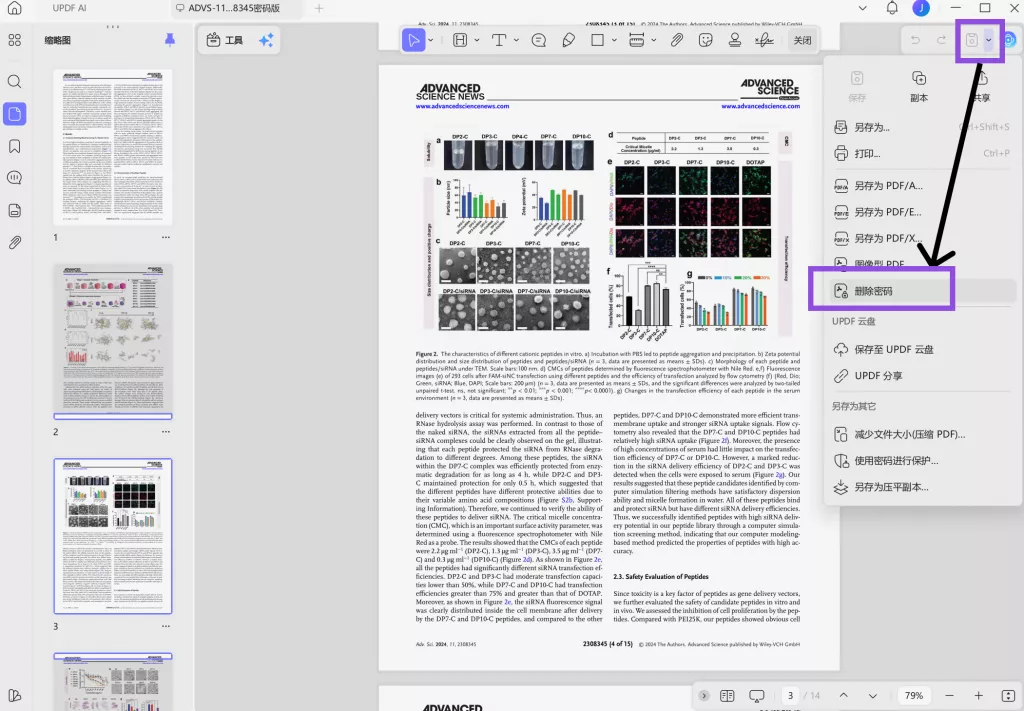The height and width of the screenshot is (711, 1024).
Task: Open the comment note tool
Action: tap(539, 40)
